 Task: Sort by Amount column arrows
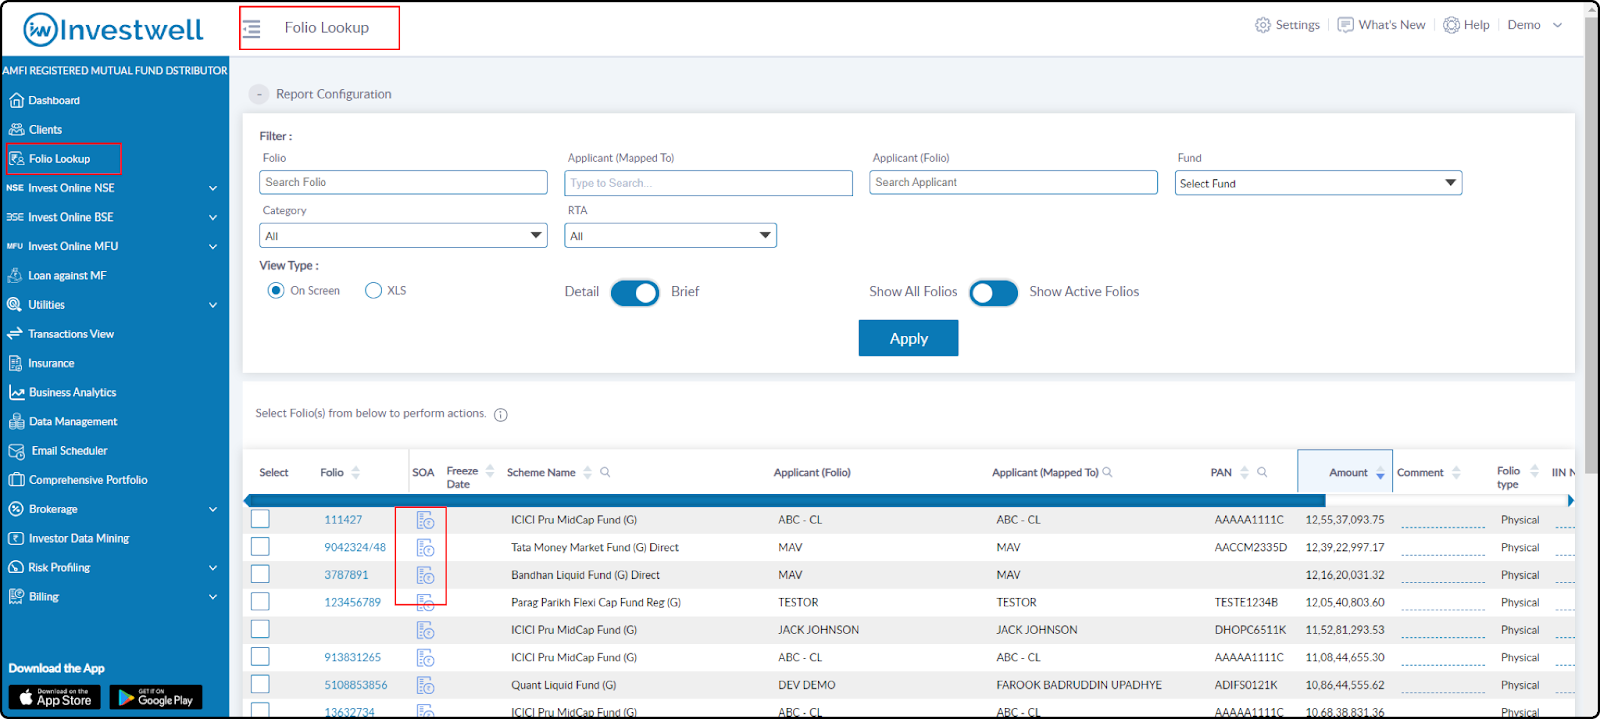[x=1380, y=473]
